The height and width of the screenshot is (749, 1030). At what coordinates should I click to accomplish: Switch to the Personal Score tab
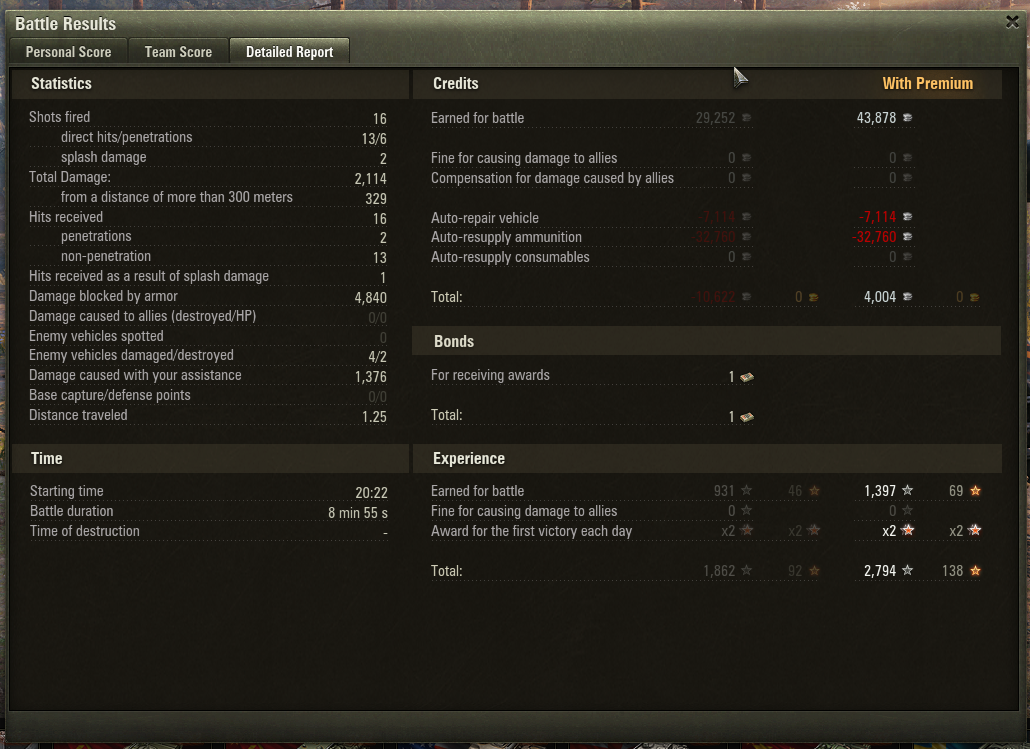pyautogui.click(x=68, y=52)
